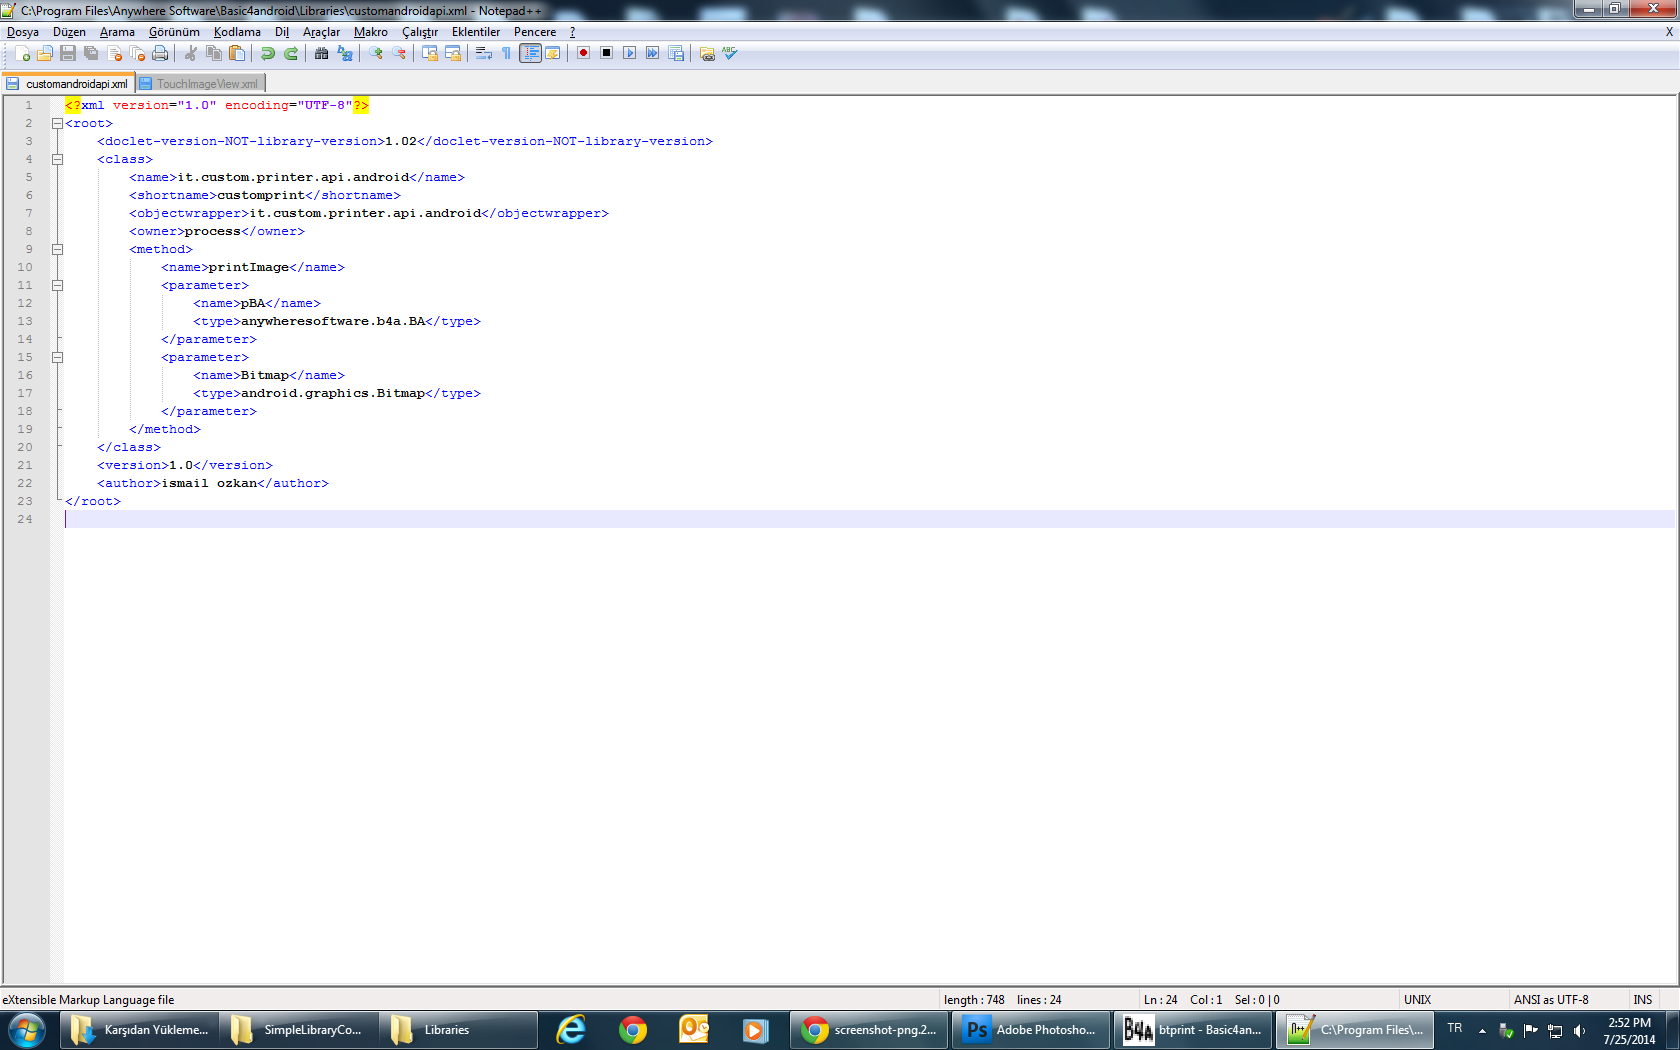Viewport: 1680px width, 1050px height.
Task: Open the Kodlama menu
Action: pyautogui.click(x=237, y=32)
